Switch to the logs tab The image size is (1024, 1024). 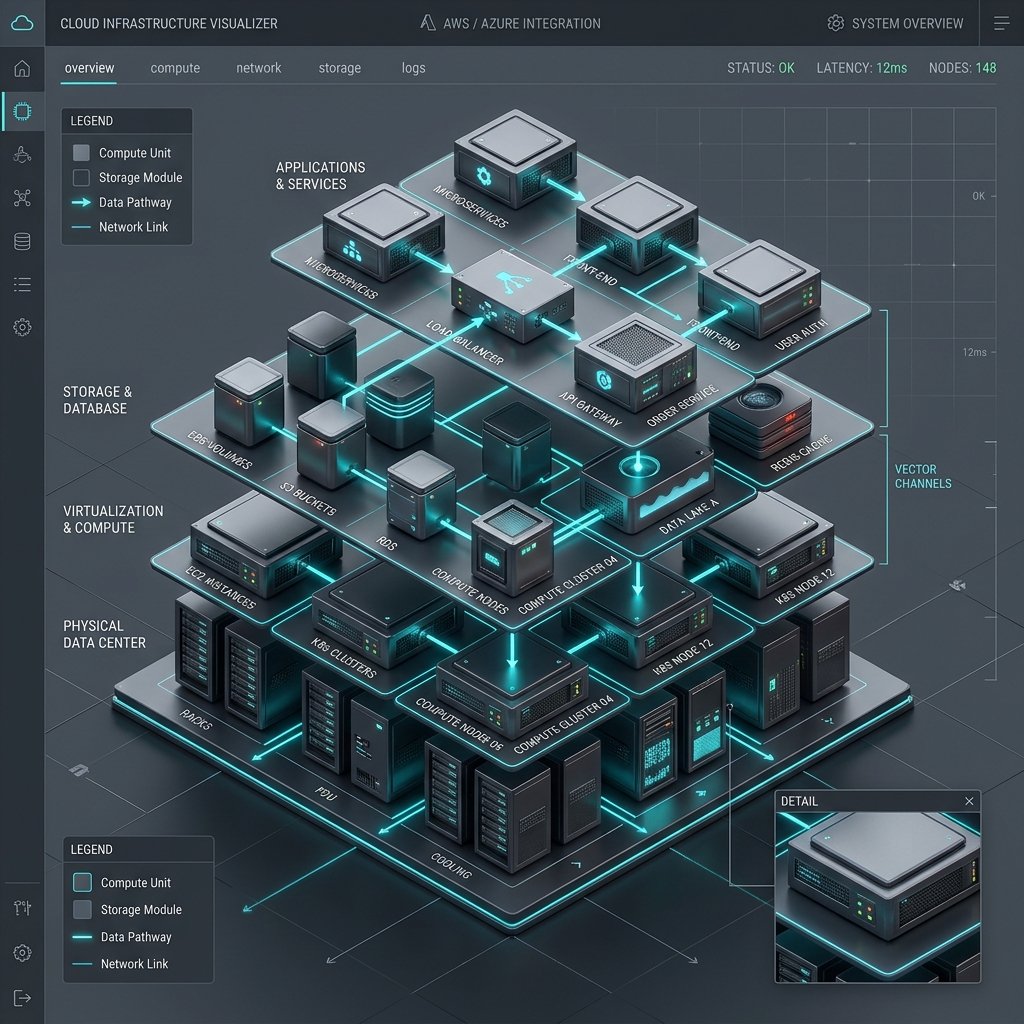click(x=413, y=68)
